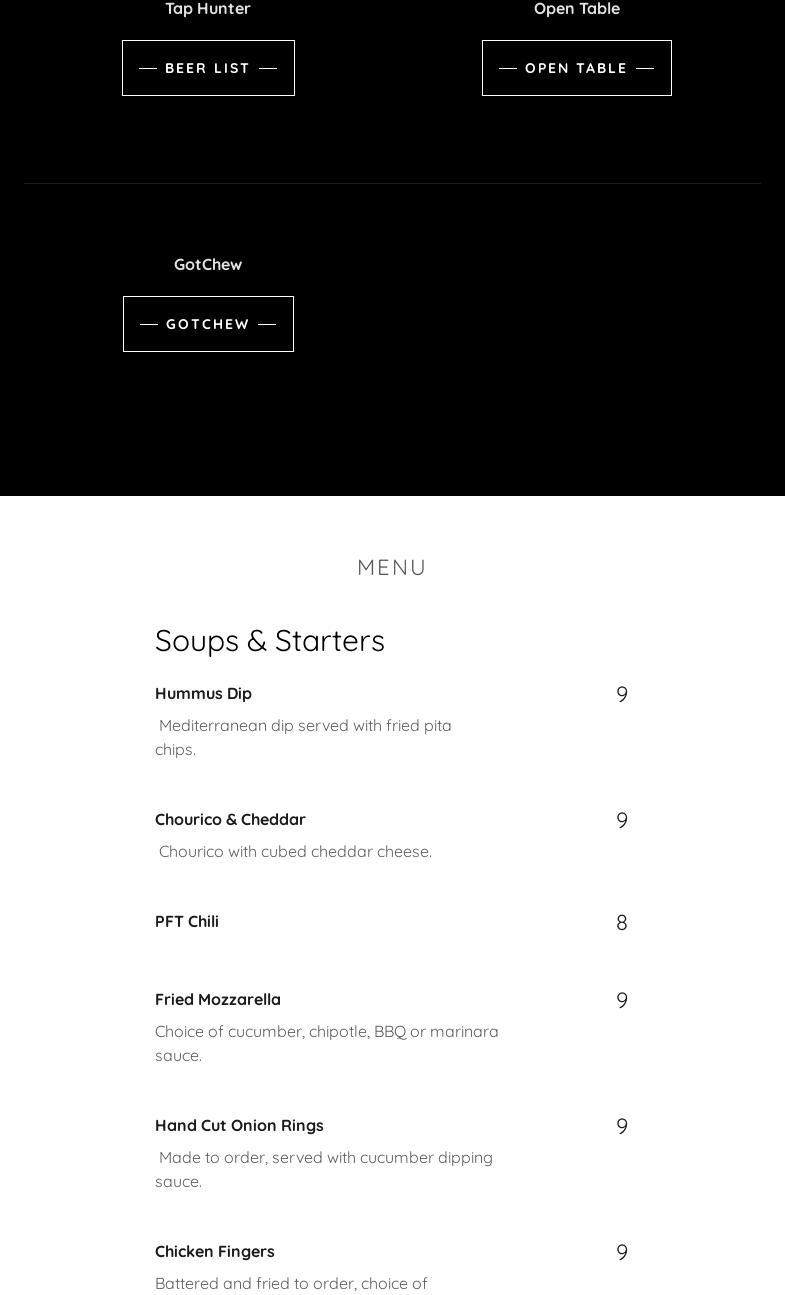Open the OPEN TABLE reservation button

click(576, 68)
